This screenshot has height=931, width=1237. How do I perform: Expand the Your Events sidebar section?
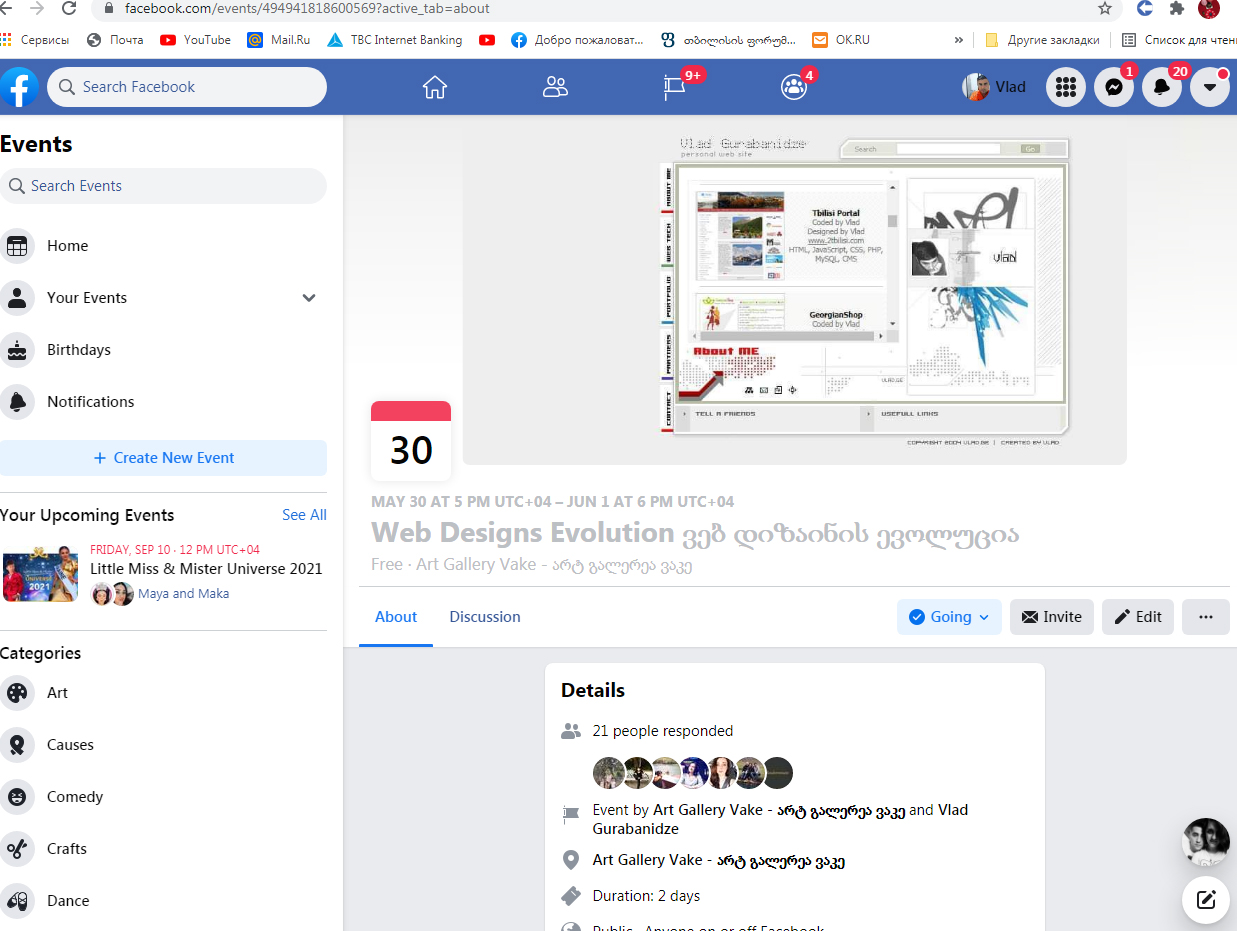309,298
